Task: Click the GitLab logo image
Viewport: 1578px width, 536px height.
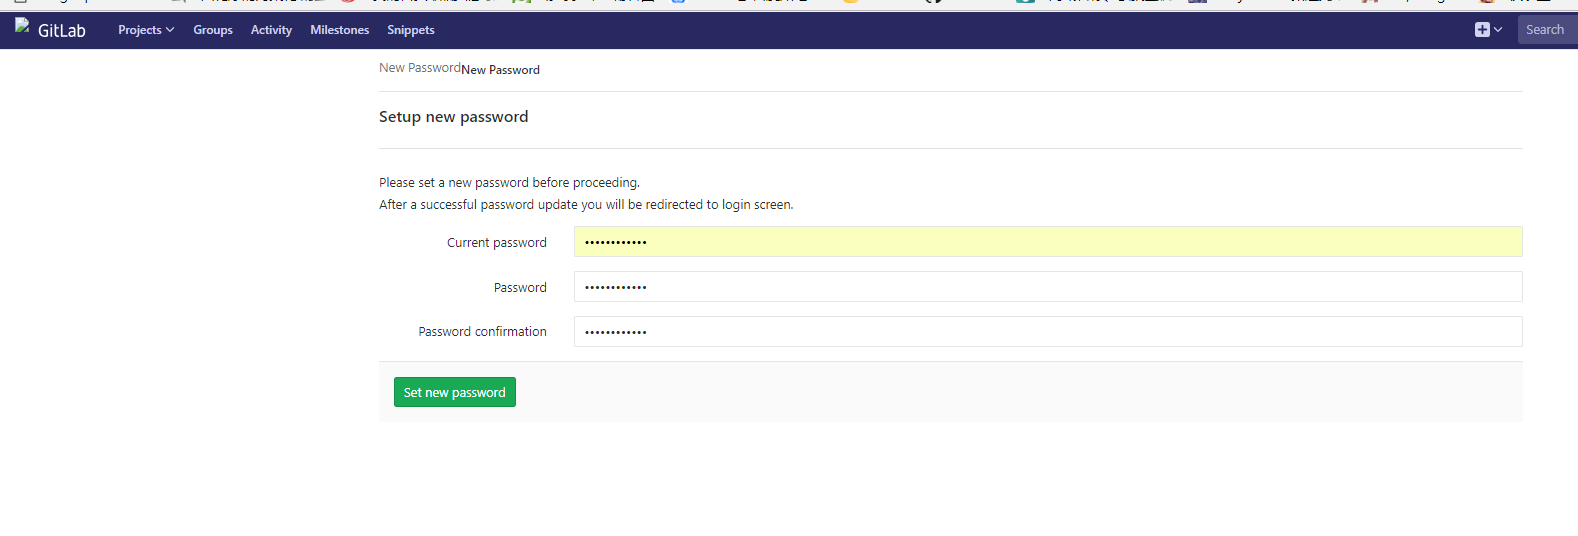Action: click(22, 27)
